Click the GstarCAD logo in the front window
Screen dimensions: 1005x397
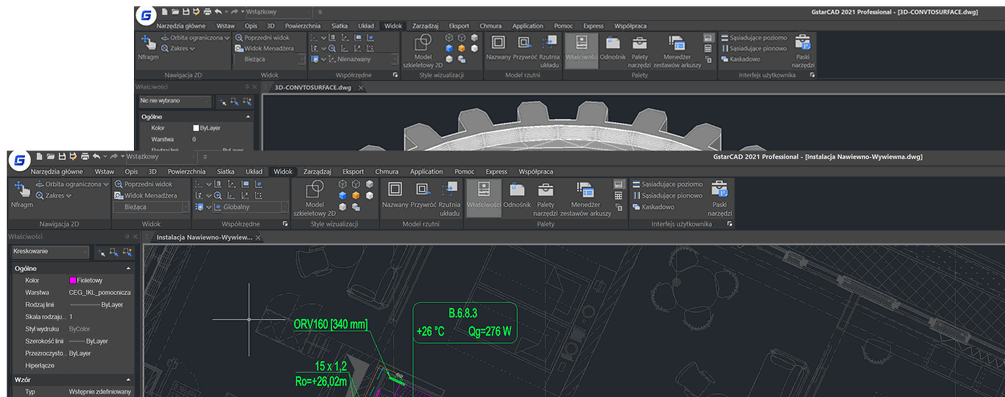point(20,160)
